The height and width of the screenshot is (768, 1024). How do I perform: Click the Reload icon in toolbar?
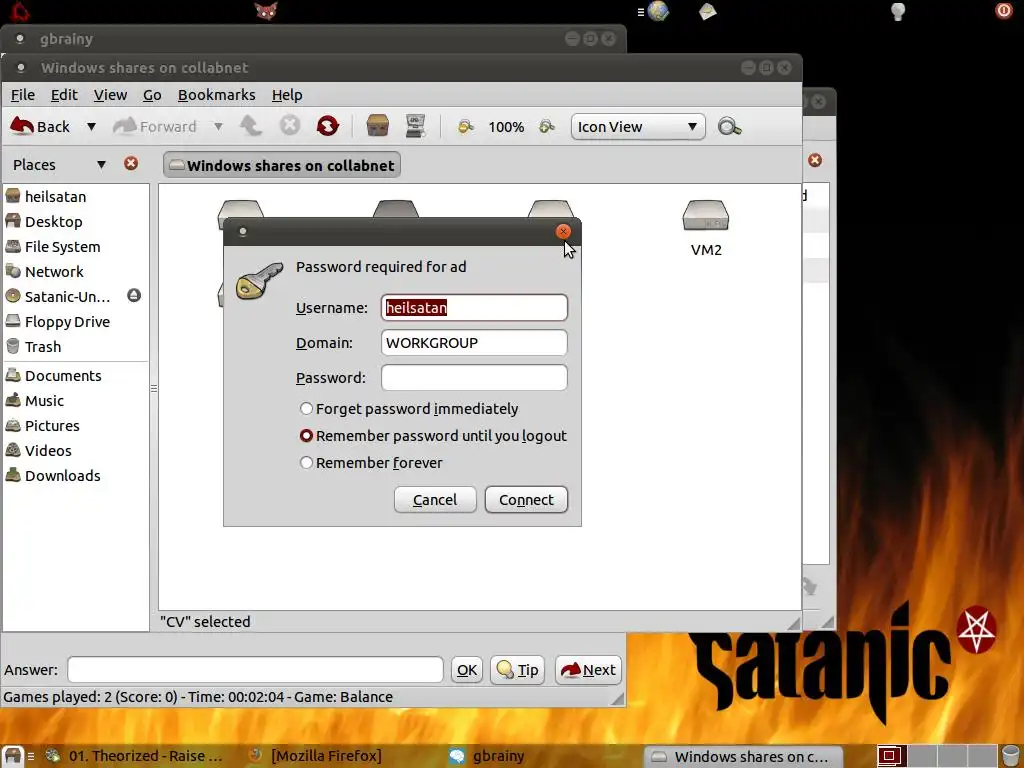point(328,125)
